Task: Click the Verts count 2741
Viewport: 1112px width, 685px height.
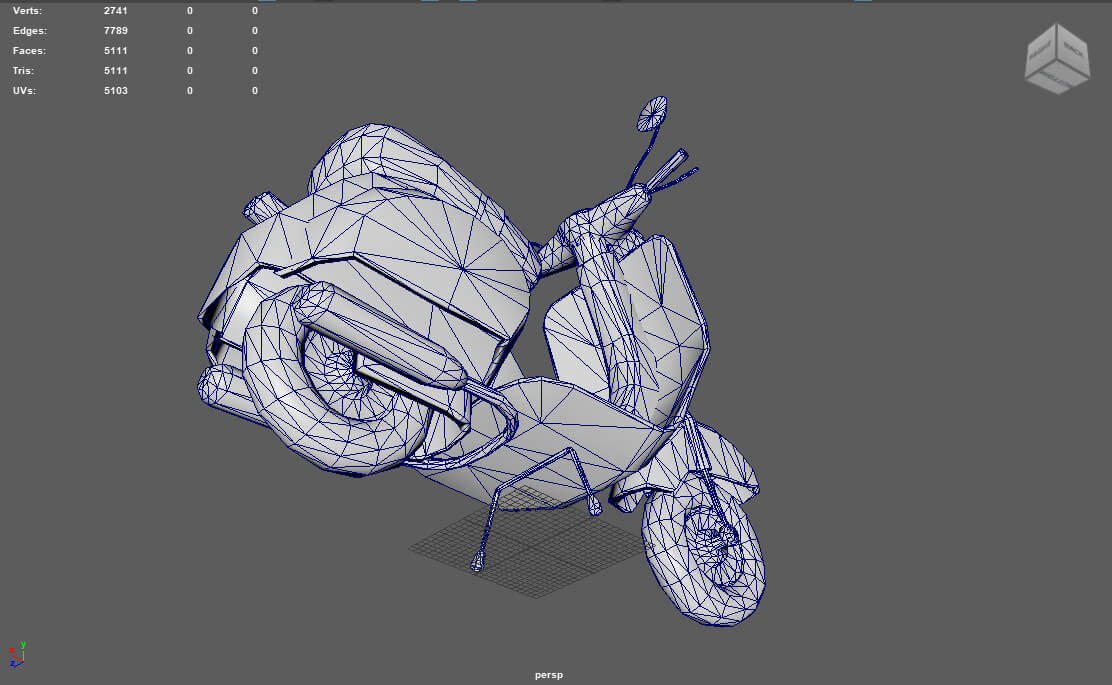Action: click(116, 11)
